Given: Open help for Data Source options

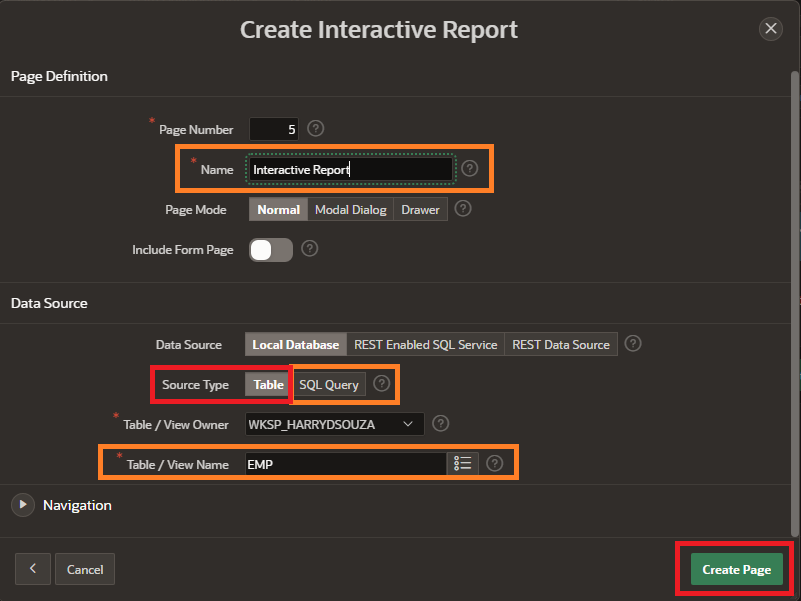Looking at the screenshot, I should pos(632,344).
